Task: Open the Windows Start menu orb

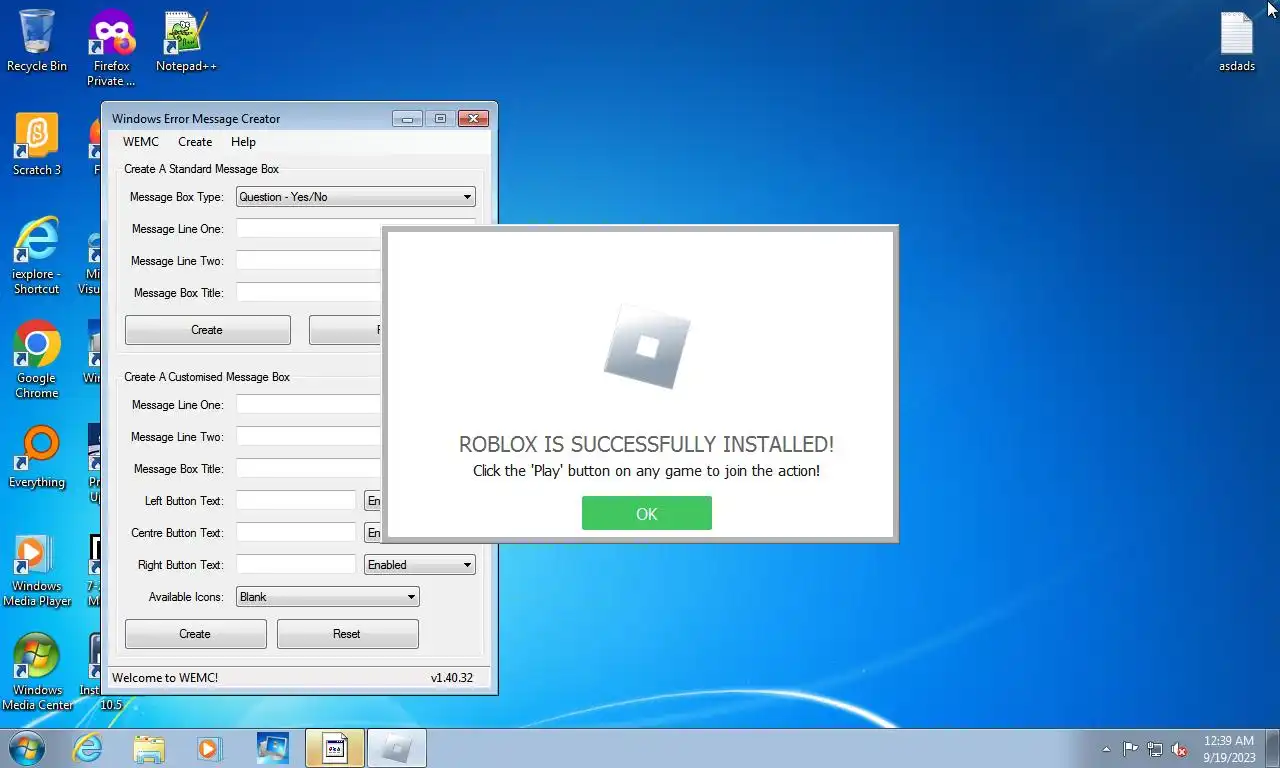Action: click(x=27, y=748)
